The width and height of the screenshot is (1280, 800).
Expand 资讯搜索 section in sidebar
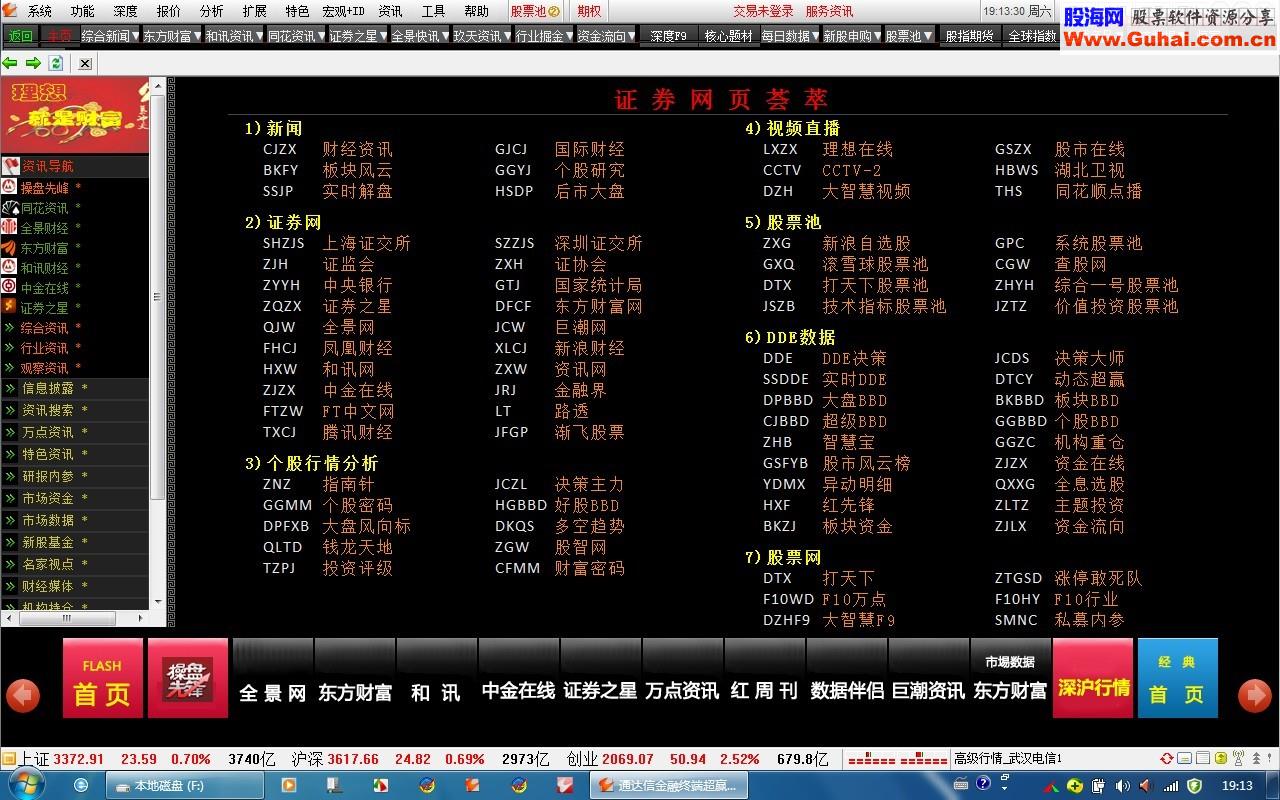click(x=75, y=410)
